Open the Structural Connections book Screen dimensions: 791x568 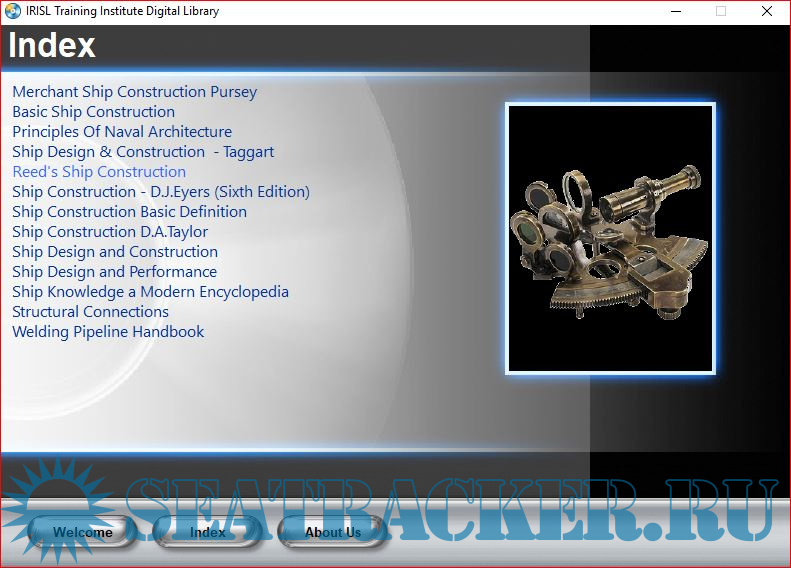click(x=90, y=312)
